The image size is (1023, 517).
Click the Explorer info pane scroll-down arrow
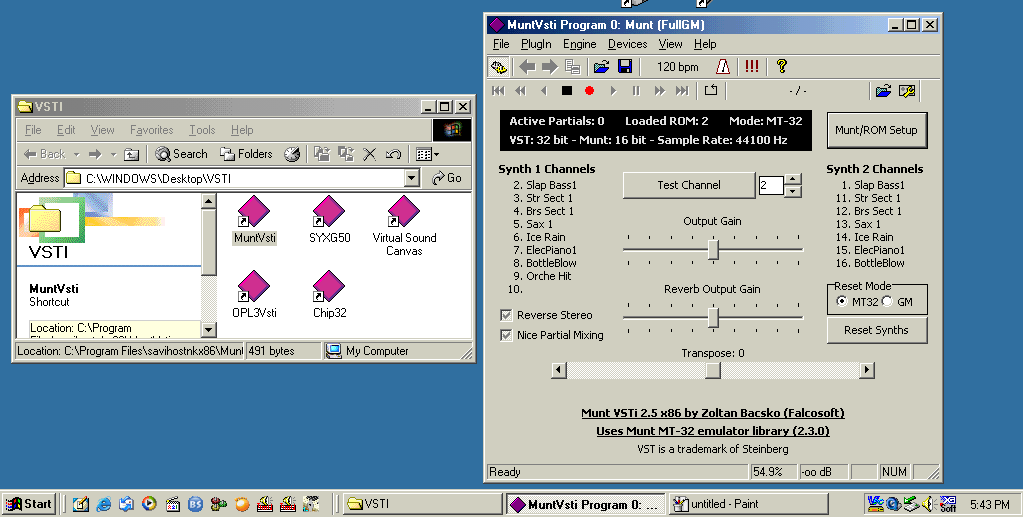(209, 330)
